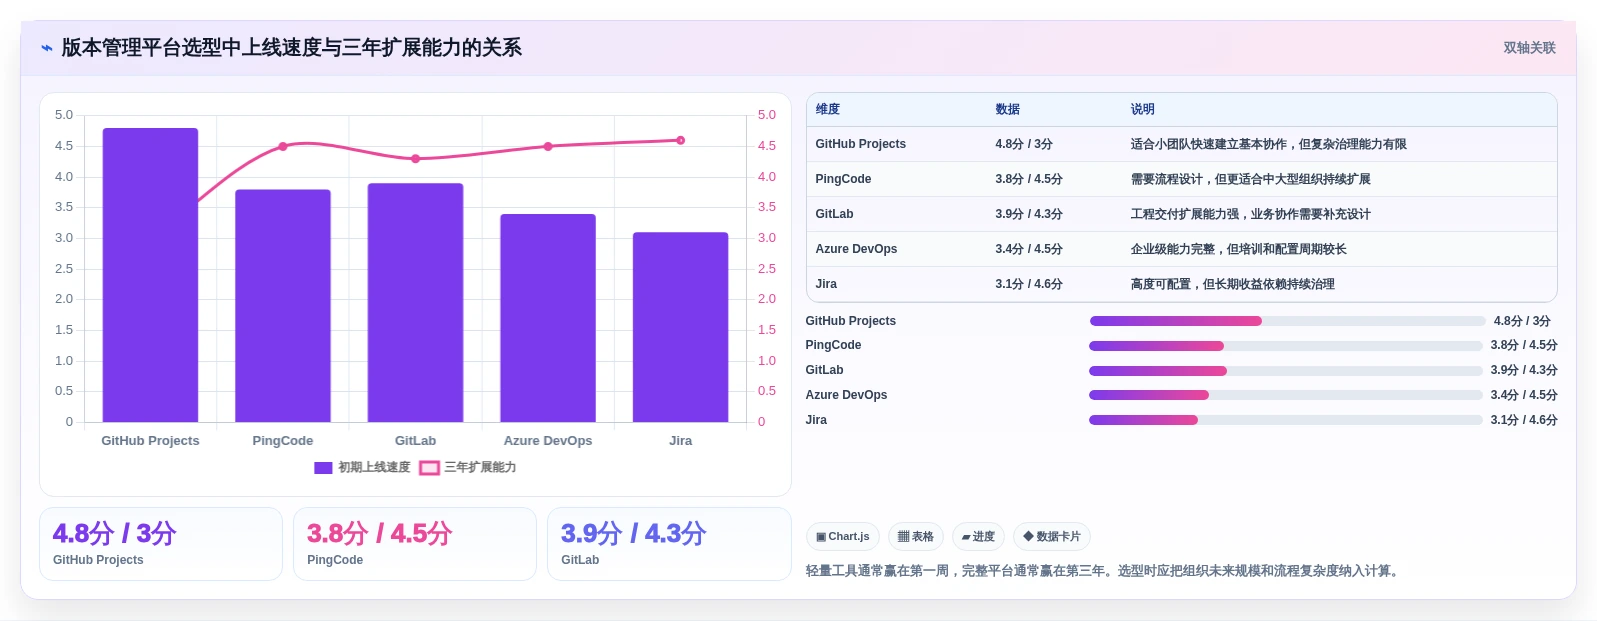Click the PingCode point on pink line
The image size is (1597, 621).
283,146
